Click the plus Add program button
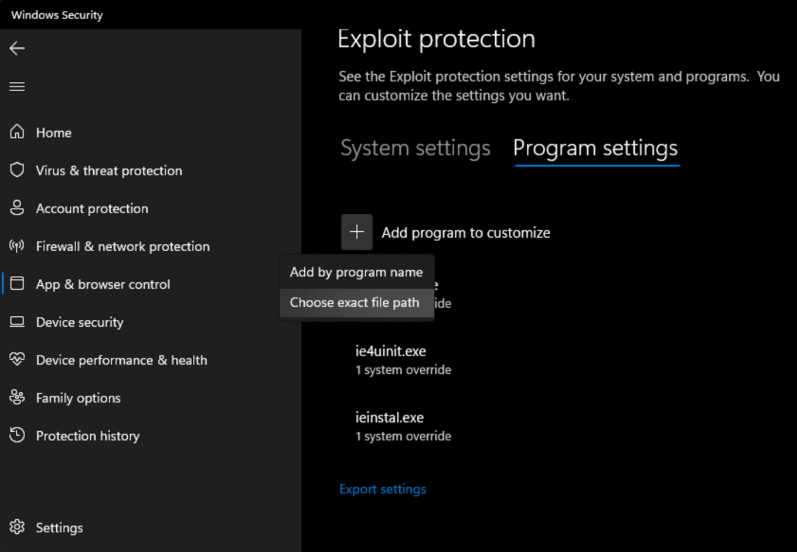This screenshot has width=797, height=552. pos(357,232)
